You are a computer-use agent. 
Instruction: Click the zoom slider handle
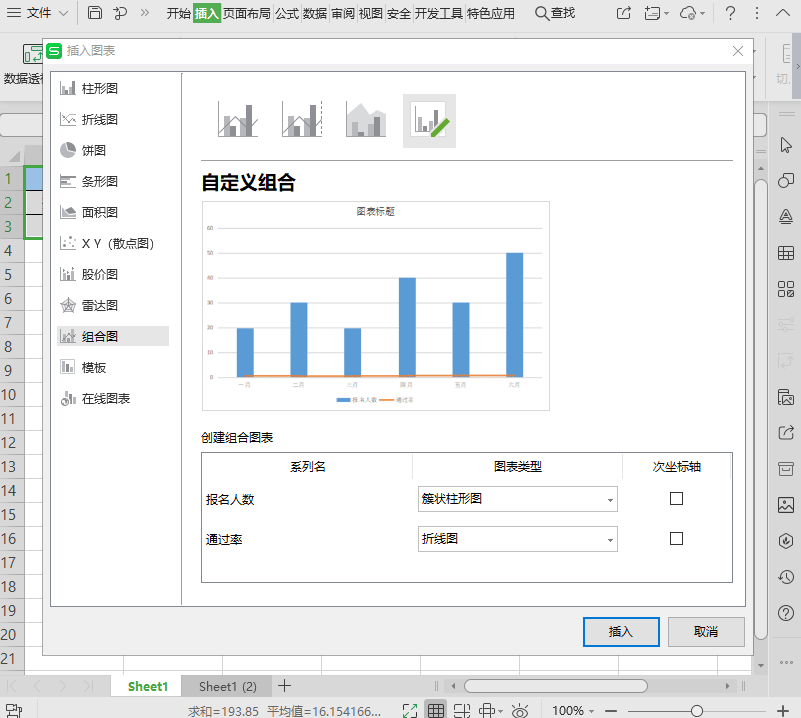point(696,711)
